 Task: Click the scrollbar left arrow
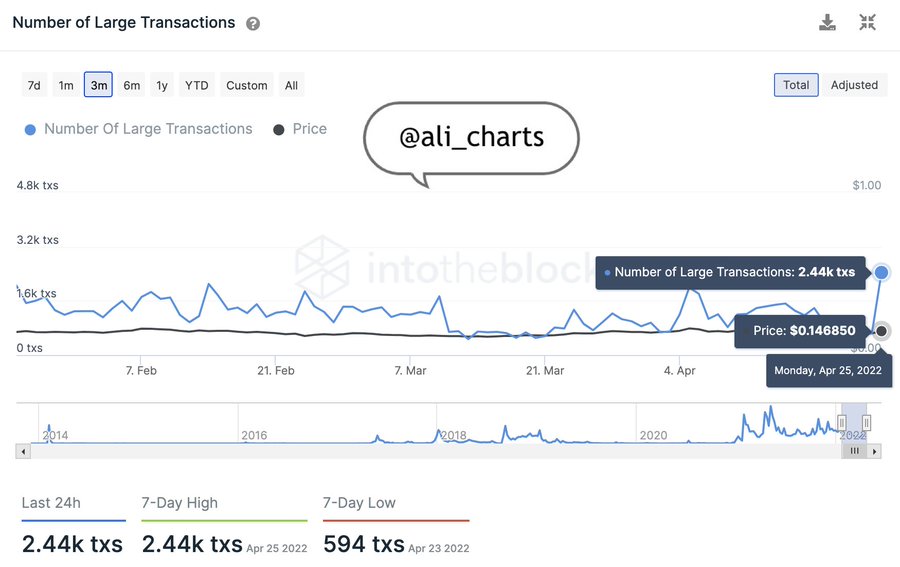coord(23,451)
